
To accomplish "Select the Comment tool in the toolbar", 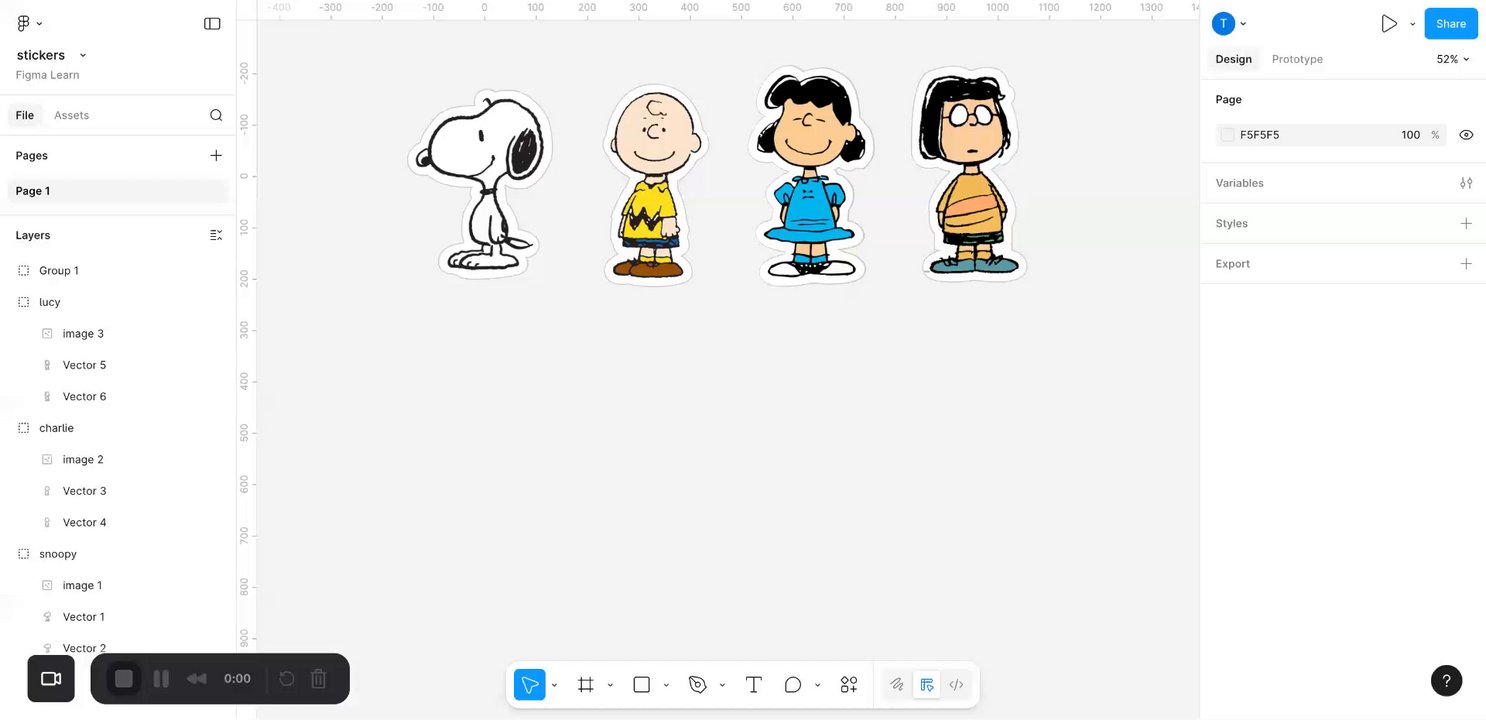I will point(793,685).
